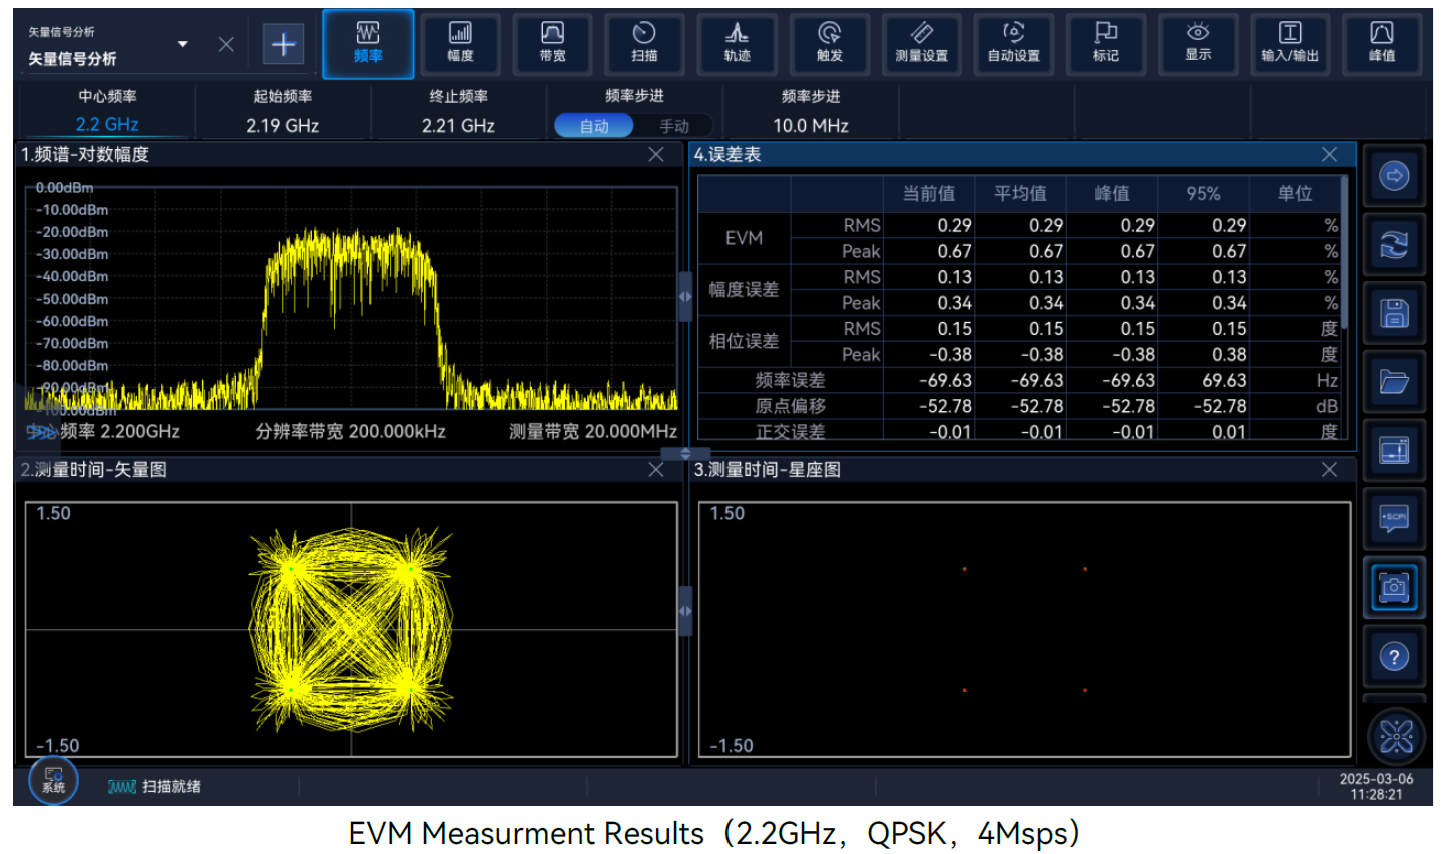
Task: Open the 幅度 amplitude settings
Action: (460, 44)
